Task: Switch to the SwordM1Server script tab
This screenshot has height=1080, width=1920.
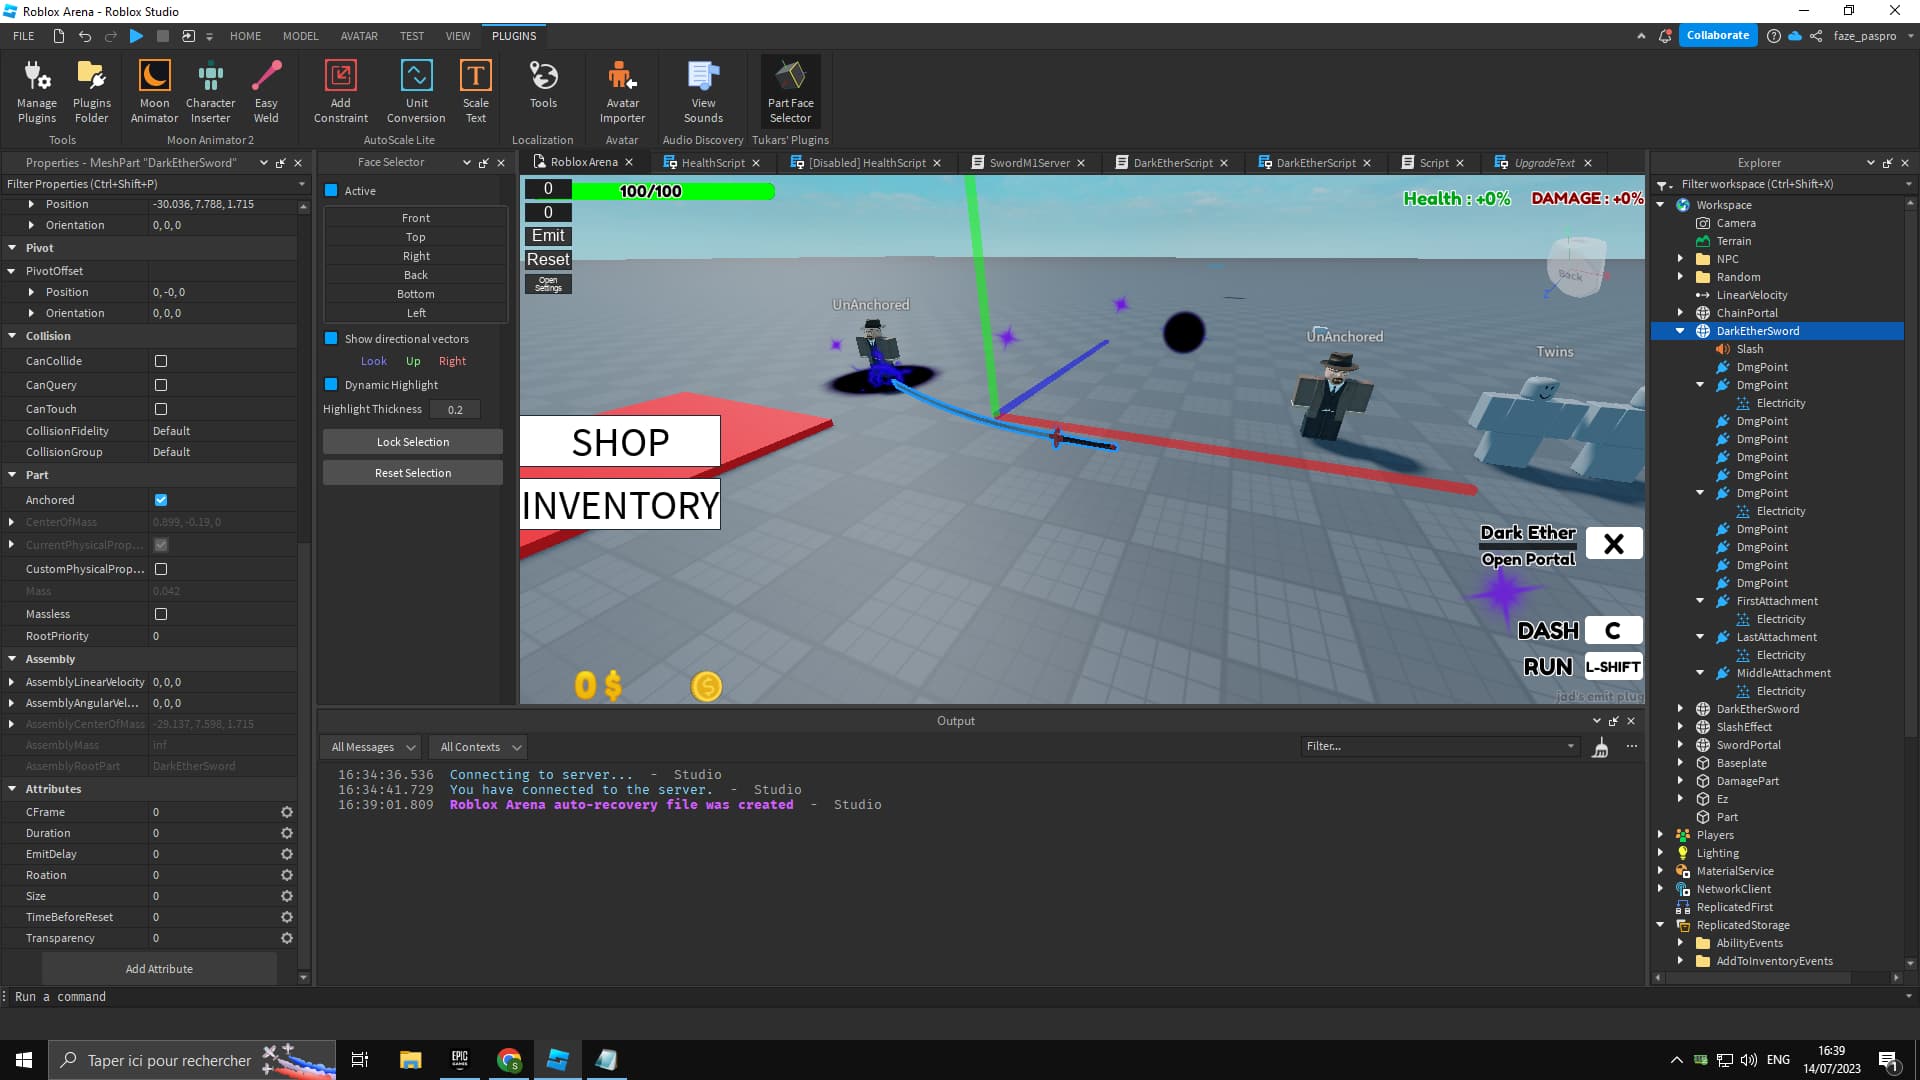Action: (x=1029, y=163)
